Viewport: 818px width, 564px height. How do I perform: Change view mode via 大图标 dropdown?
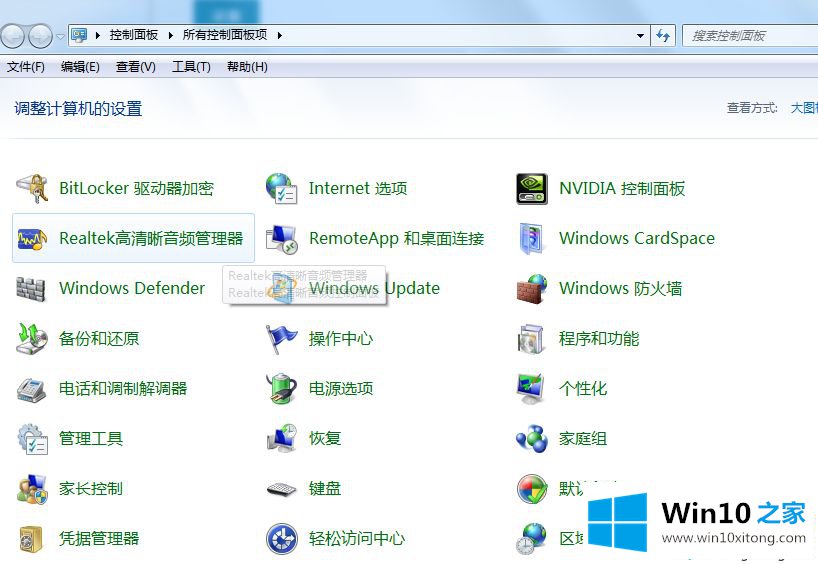point(804,108)
